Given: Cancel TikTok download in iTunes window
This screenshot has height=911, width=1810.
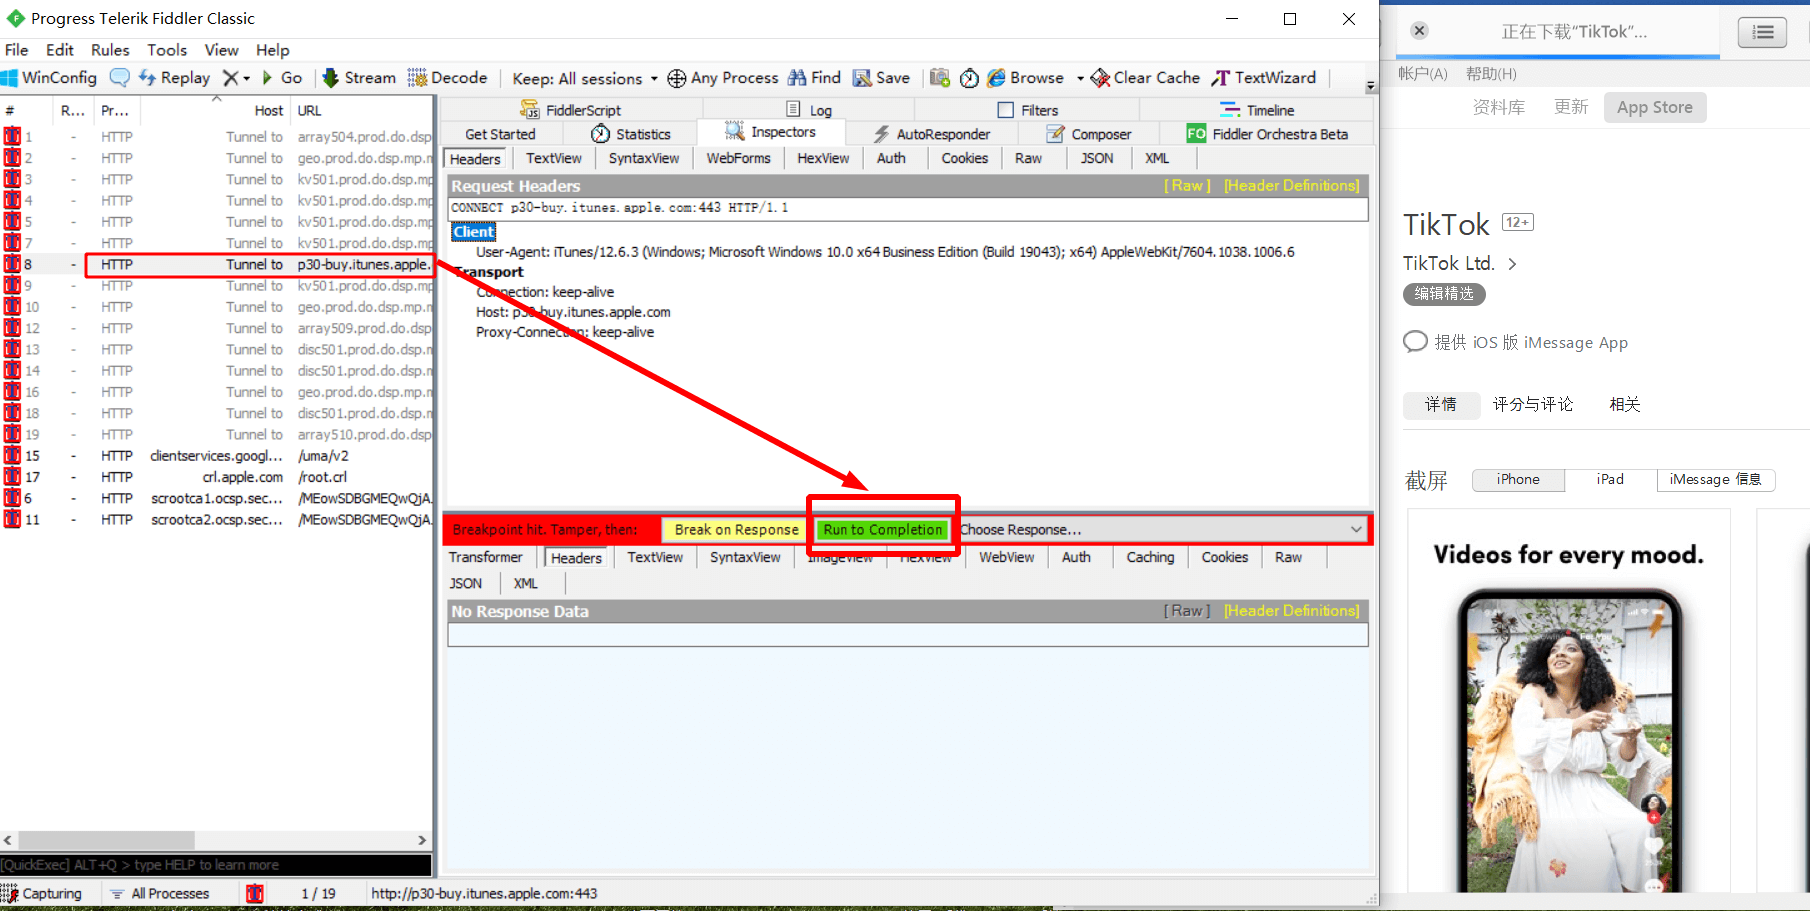Looking at the screenshot, I should tap(1419, 31).
